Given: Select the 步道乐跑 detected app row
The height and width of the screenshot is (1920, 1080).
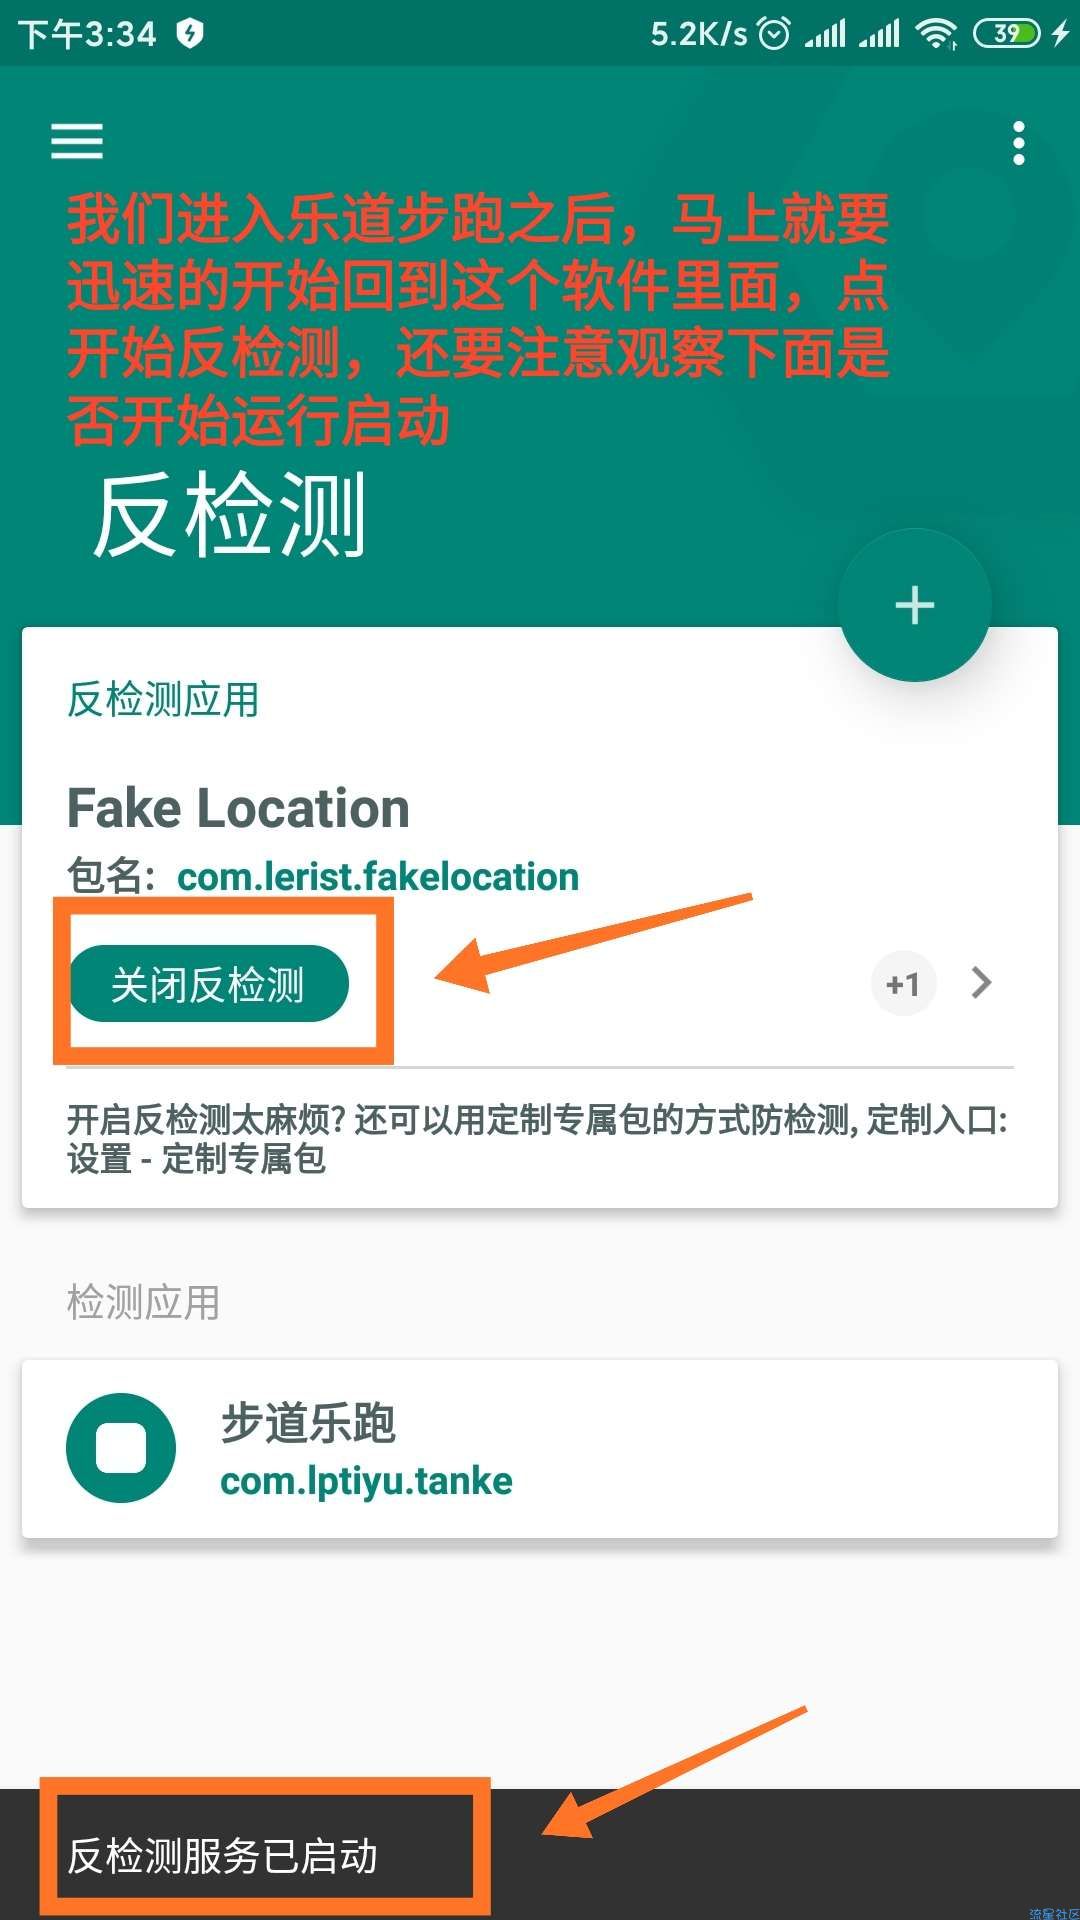Looking at the screenshot, I should pos(540,1448).
